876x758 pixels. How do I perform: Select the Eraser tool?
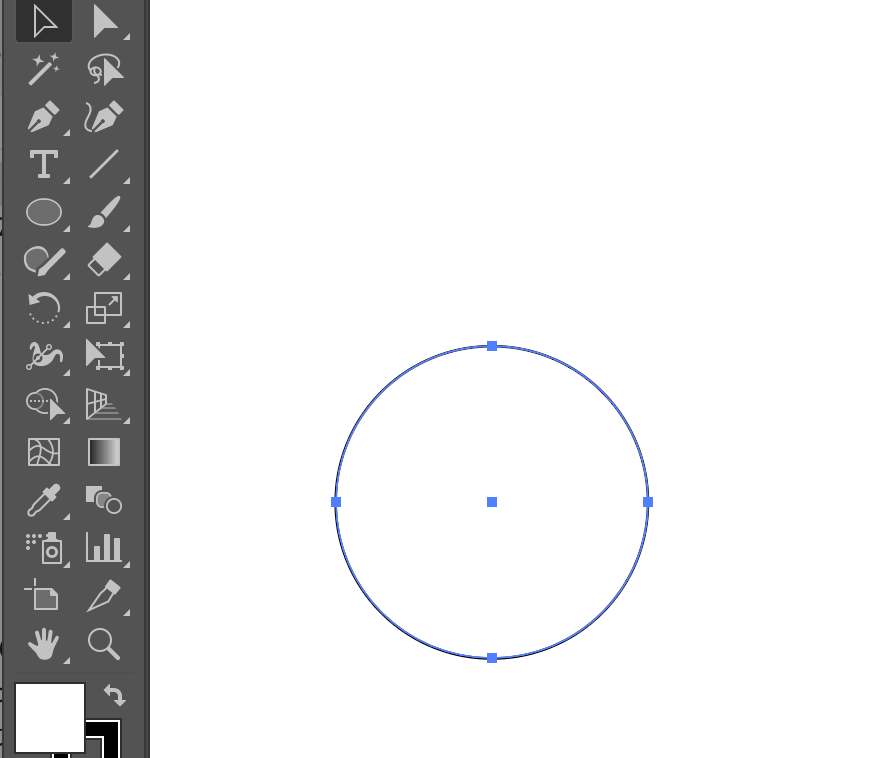(x=104, y=260)
